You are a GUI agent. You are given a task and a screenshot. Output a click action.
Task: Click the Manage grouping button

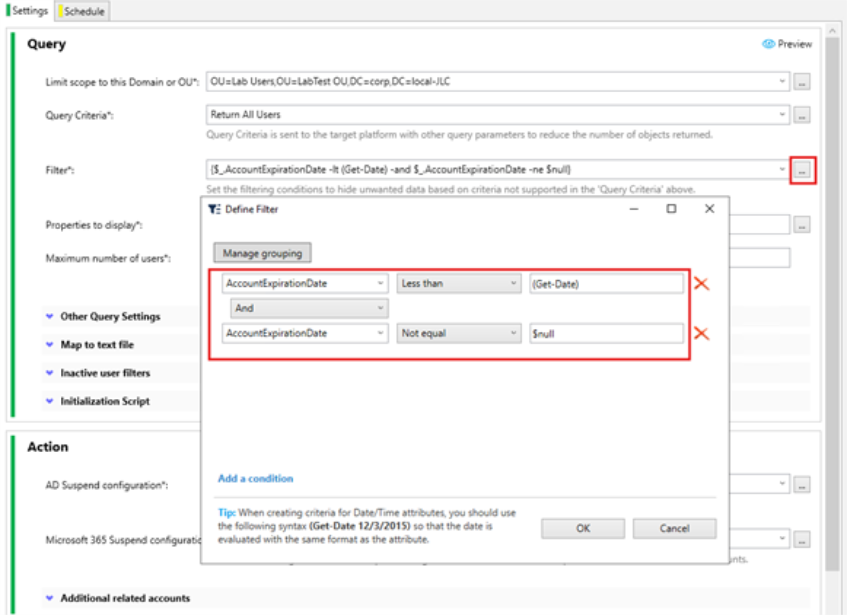[263, 253]
